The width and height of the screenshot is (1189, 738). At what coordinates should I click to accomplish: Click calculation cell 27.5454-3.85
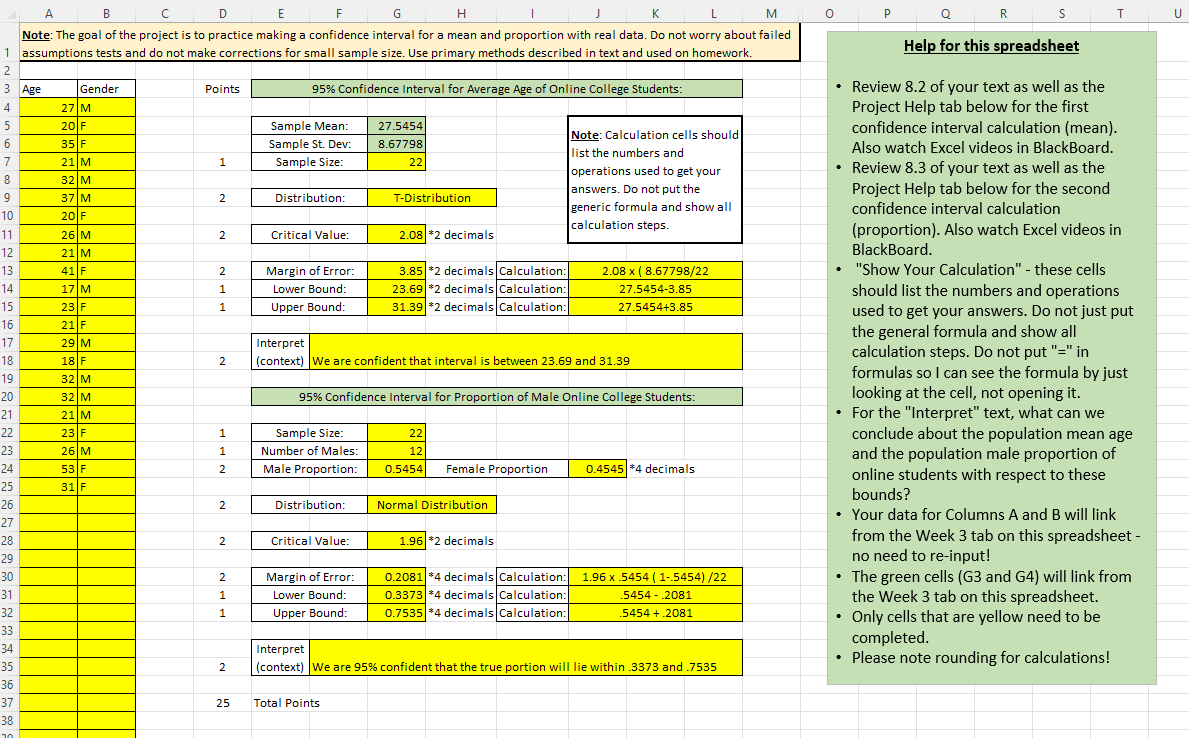click(655, 289)
